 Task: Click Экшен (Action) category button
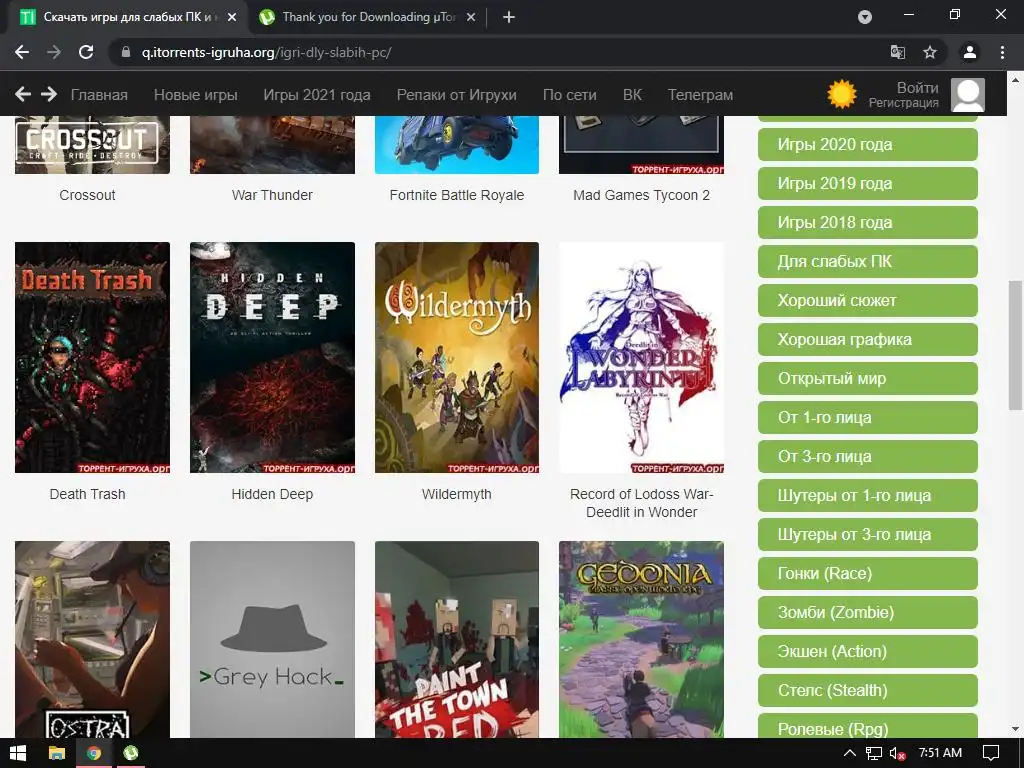pos(868,652)
